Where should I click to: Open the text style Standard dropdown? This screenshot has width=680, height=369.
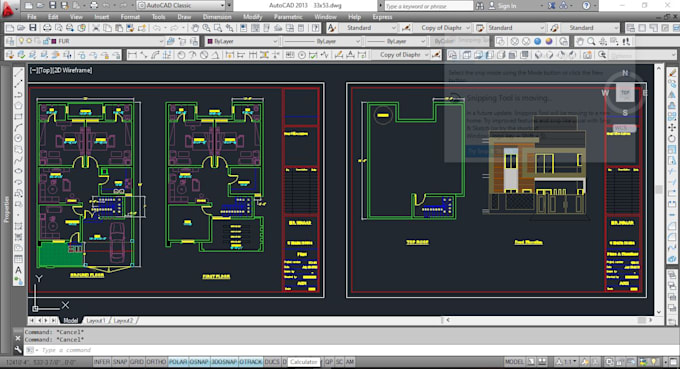[368, 28]
